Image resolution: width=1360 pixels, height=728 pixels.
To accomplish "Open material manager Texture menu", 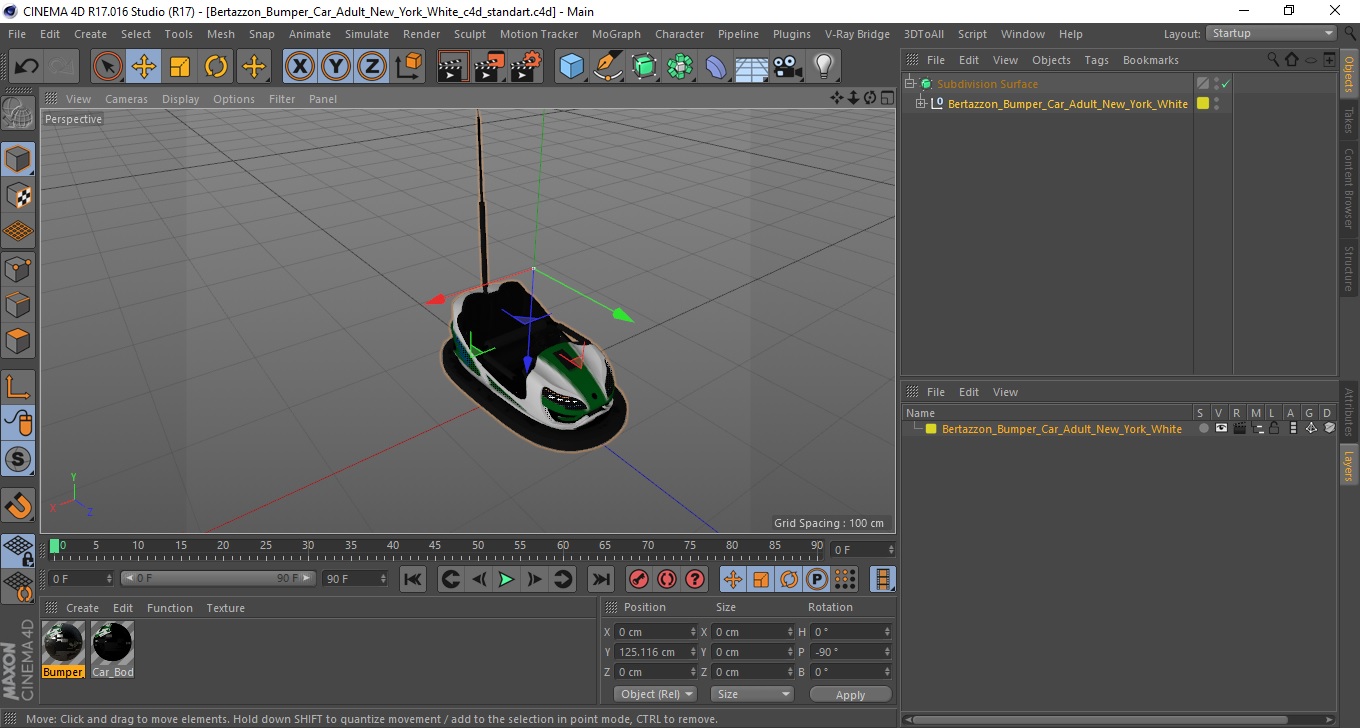I will point(225,608).
